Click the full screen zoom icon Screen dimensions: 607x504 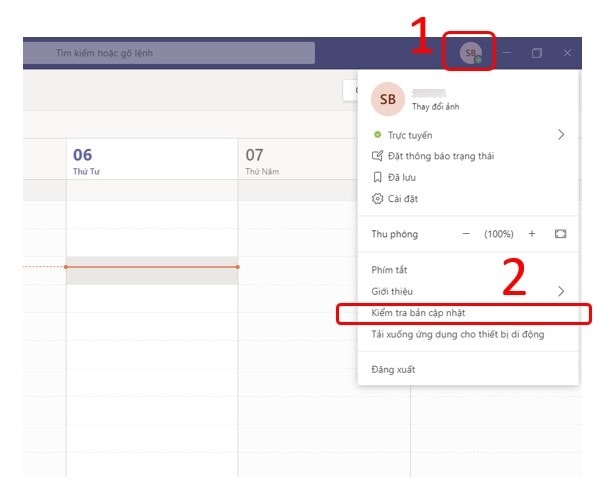click(x=560, y=234)
